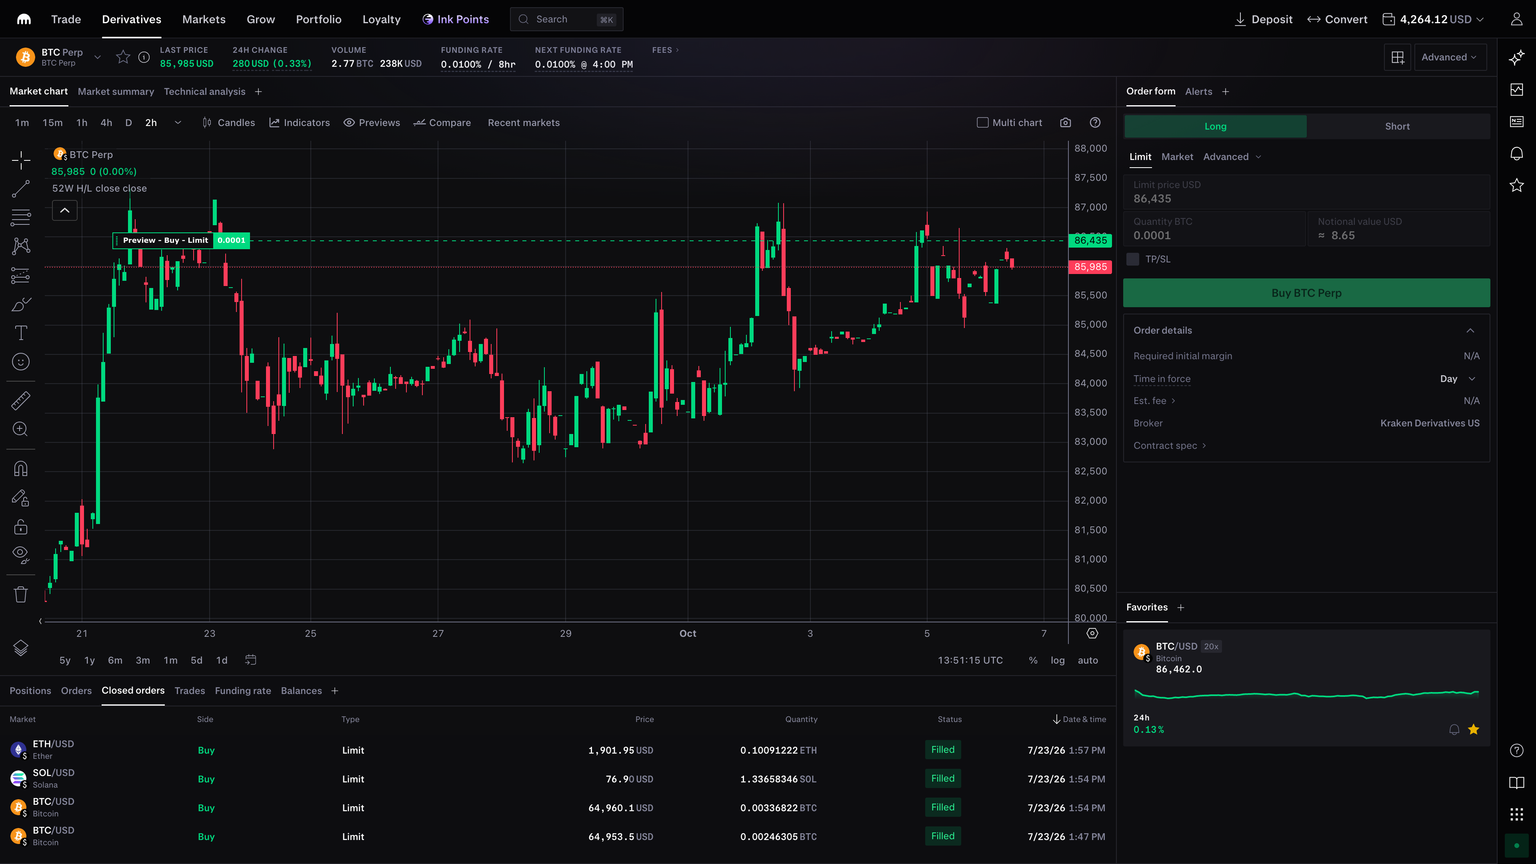Select the crosshair cursor tool
This screenshot has width=1536, height=864.
point(20,160)
